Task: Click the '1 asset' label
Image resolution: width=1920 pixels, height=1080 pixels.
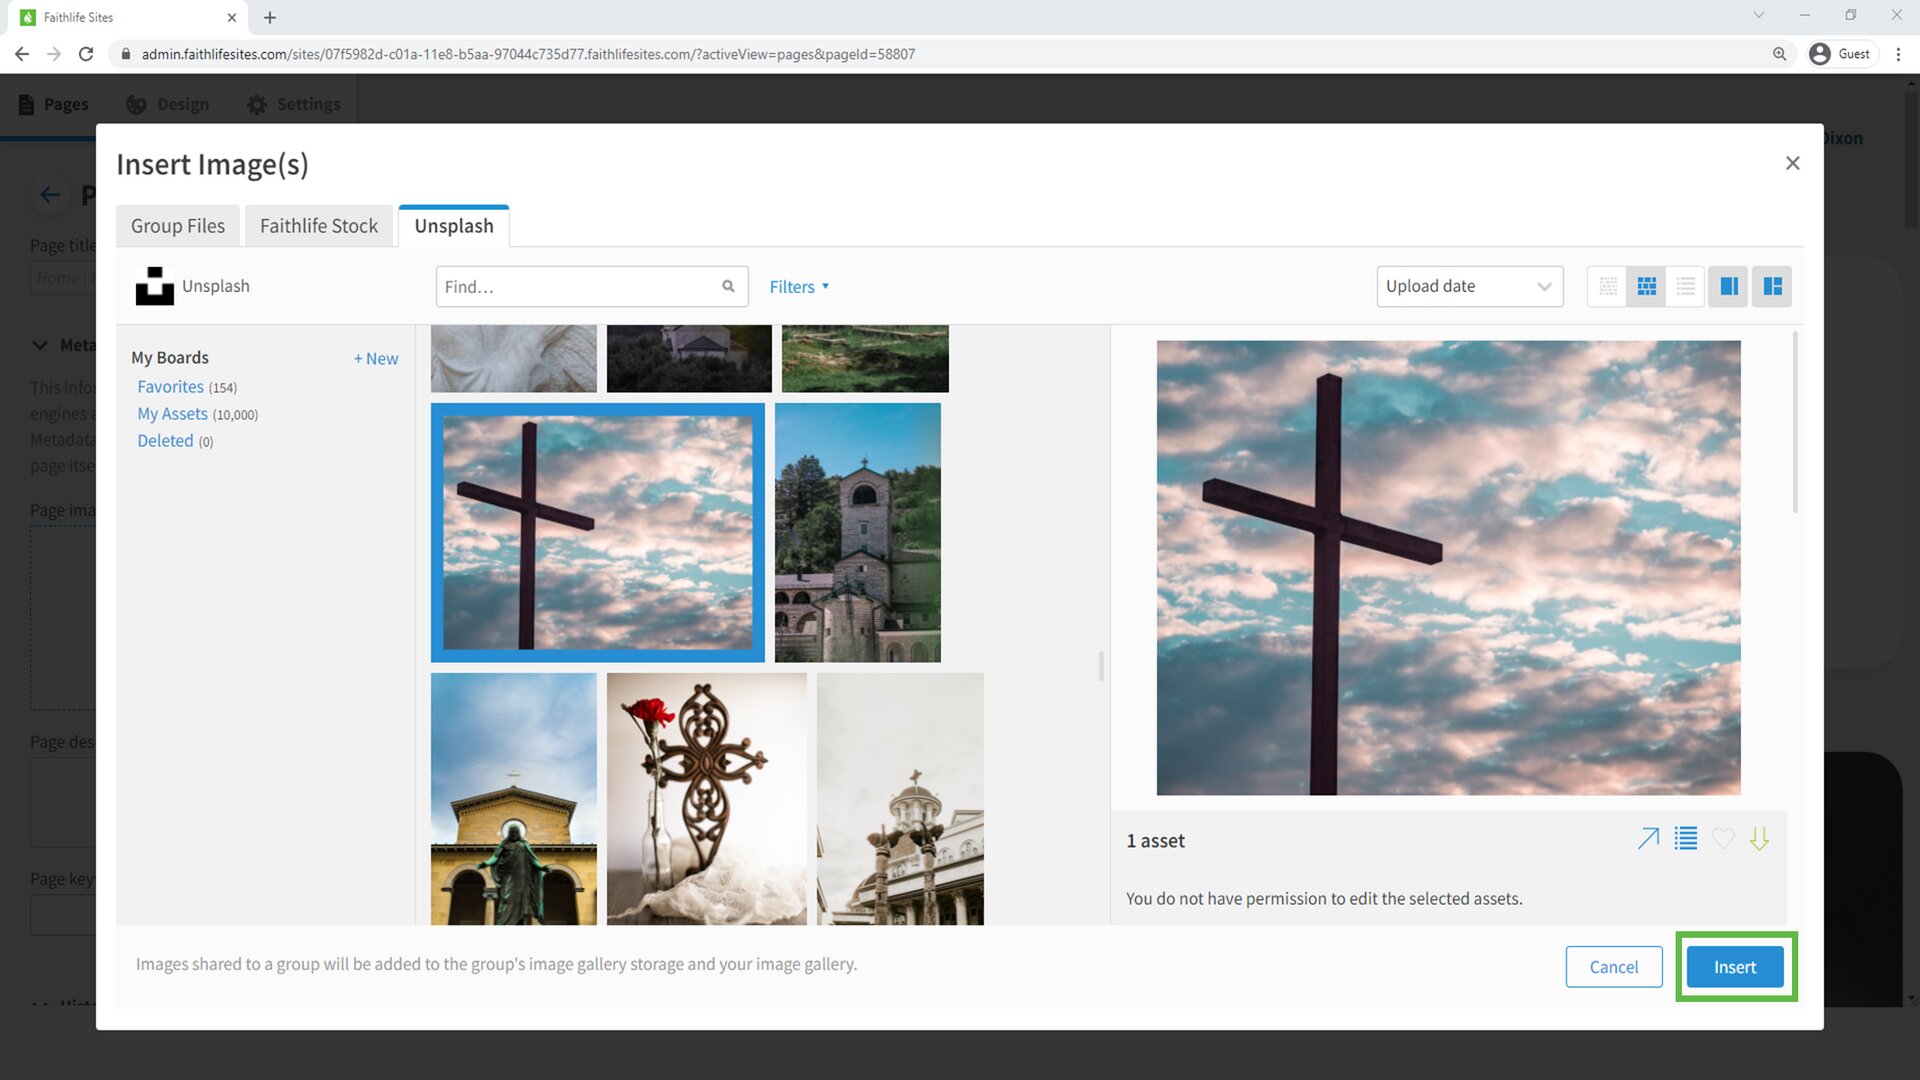Action: (1155, 841)
